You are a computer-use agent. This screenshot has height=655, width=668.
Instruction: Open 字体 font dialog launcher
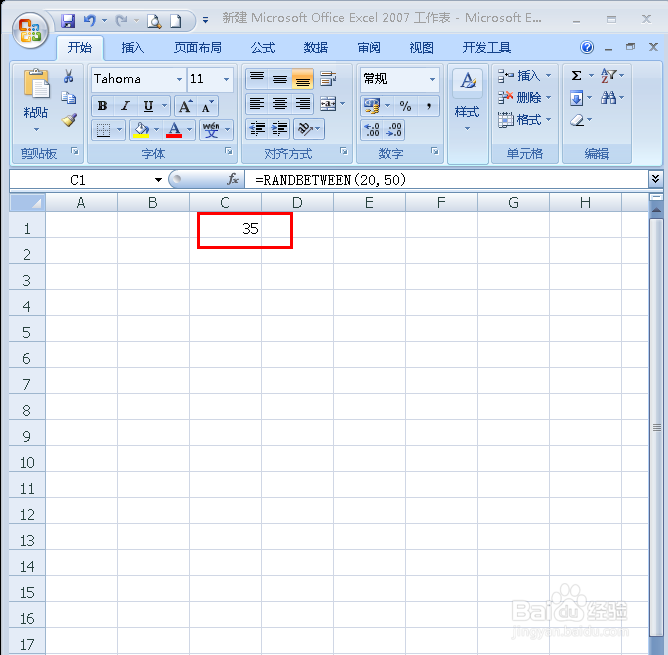tap(229, 151)
